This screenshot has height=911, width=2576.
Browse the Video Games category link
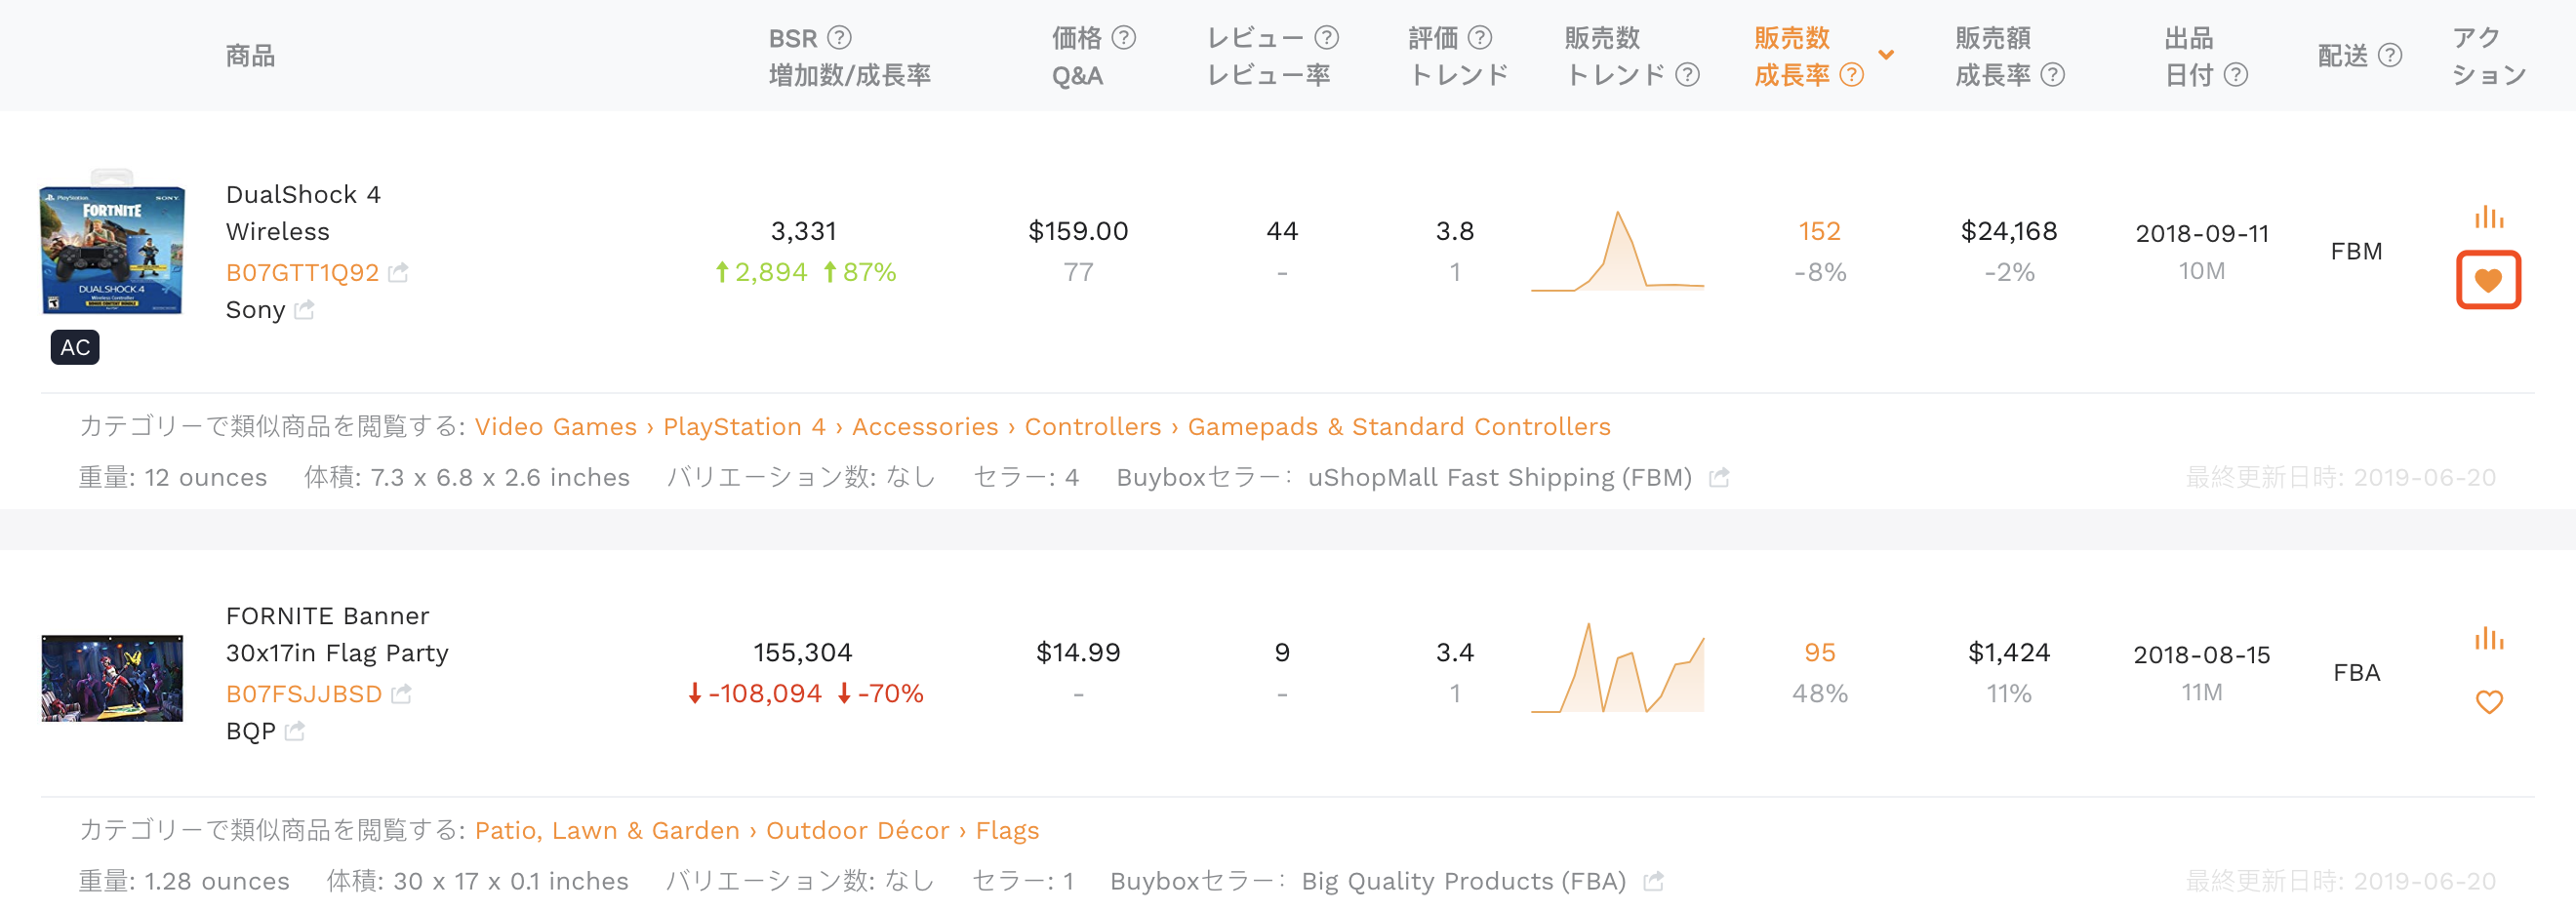[x=555, y=427]
